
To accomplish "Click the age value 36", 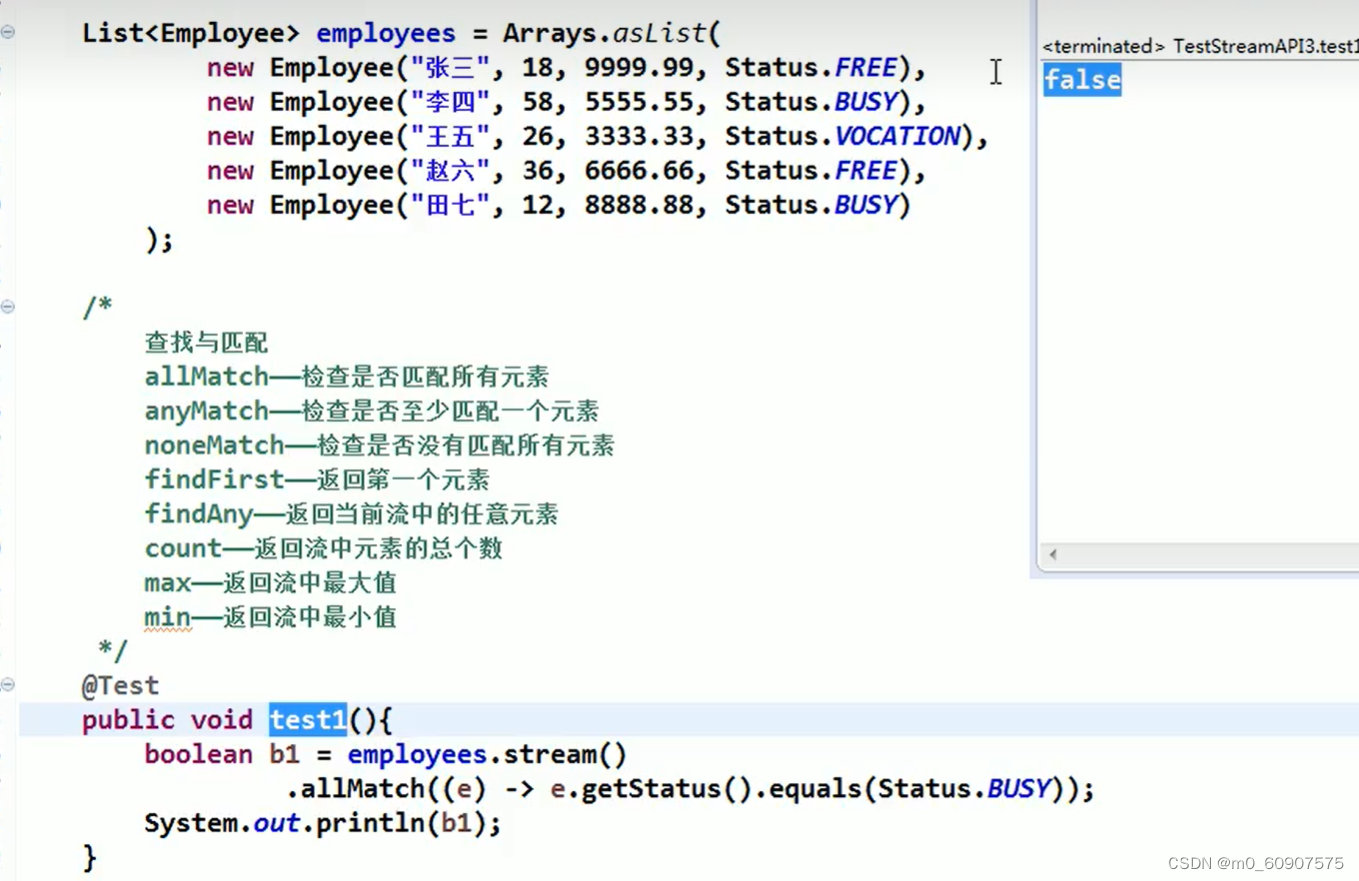I will [x=537, y=171].
